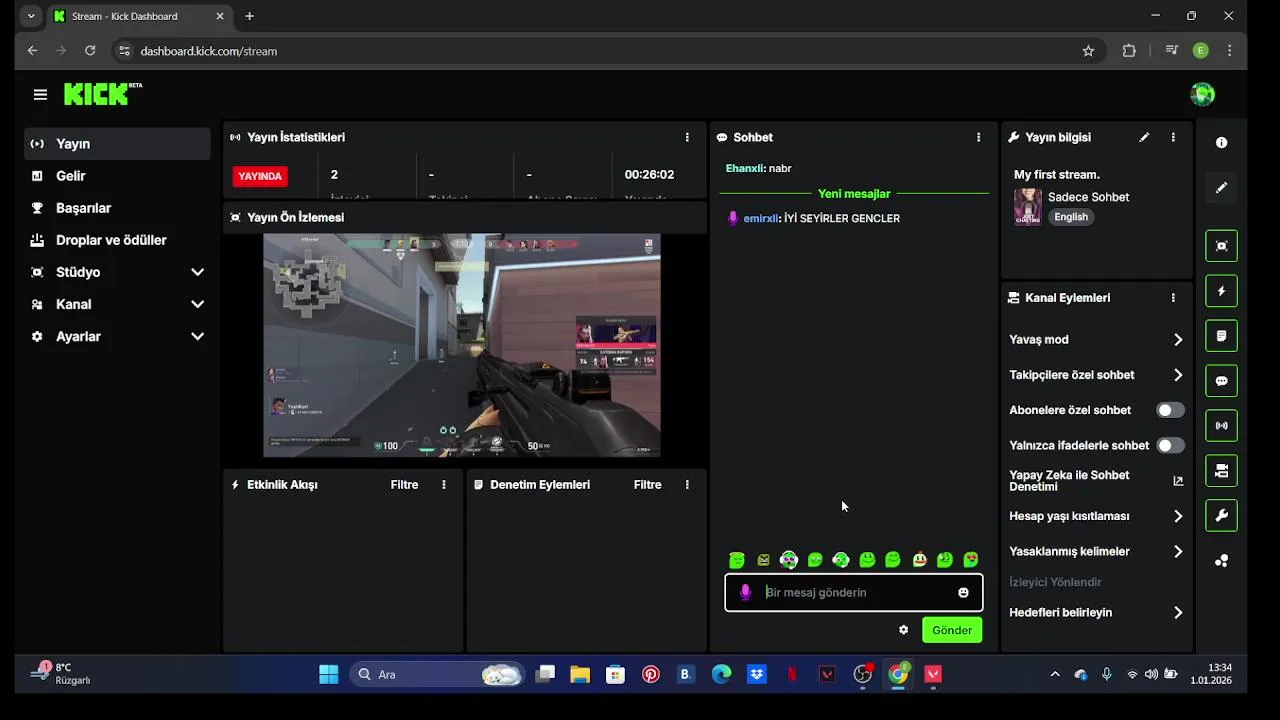The image size is (1280, 720).
Task: Toggle moderation actions note widget in right rail
Action: 1221,336
